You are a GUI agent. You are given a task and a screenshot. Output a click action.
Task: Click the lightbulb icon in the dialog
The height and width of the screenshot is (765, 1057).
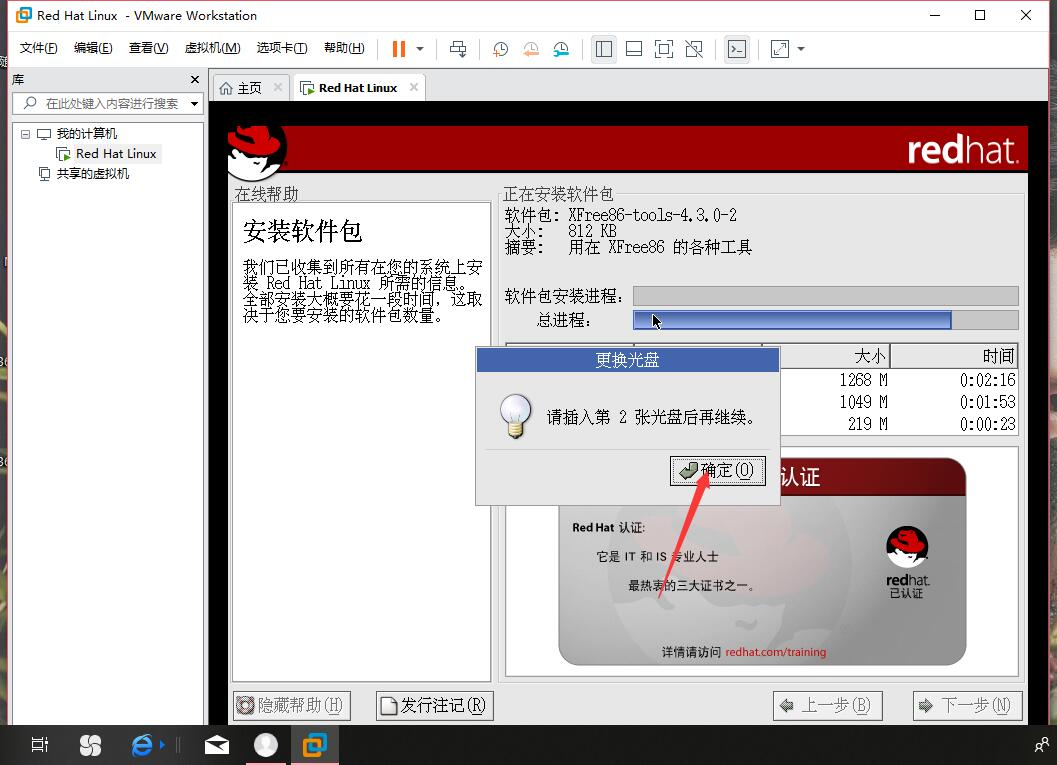click(x=516, y=416)
